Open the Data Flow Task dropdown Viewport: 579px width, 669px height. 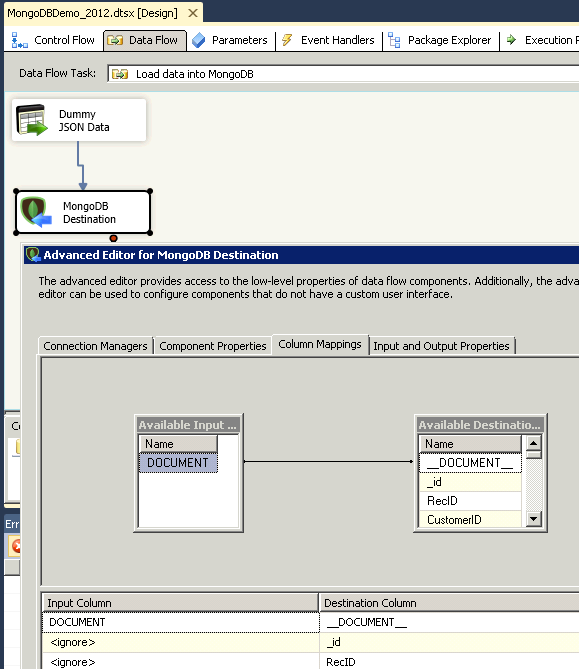343,74
